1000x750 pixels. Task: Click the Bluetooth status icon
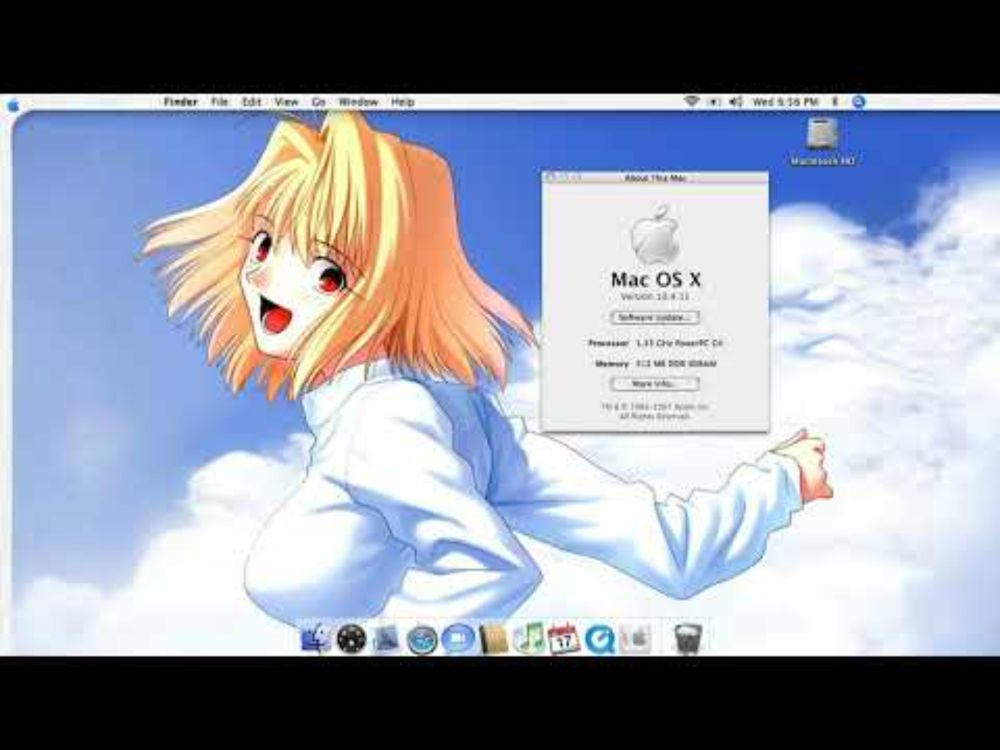(835, 102)
